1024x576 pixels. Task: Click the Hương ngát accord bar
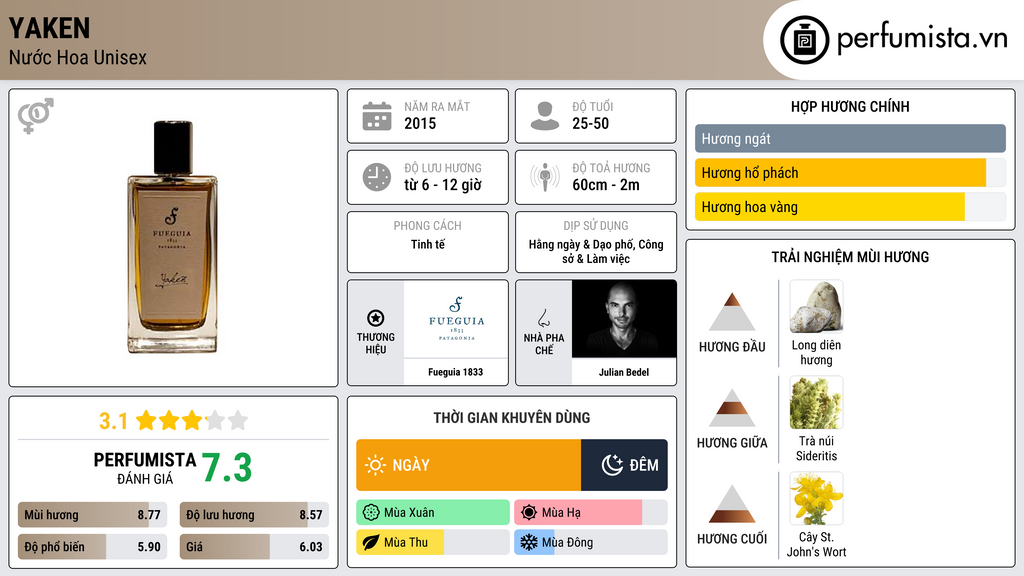tap(850, 138)
